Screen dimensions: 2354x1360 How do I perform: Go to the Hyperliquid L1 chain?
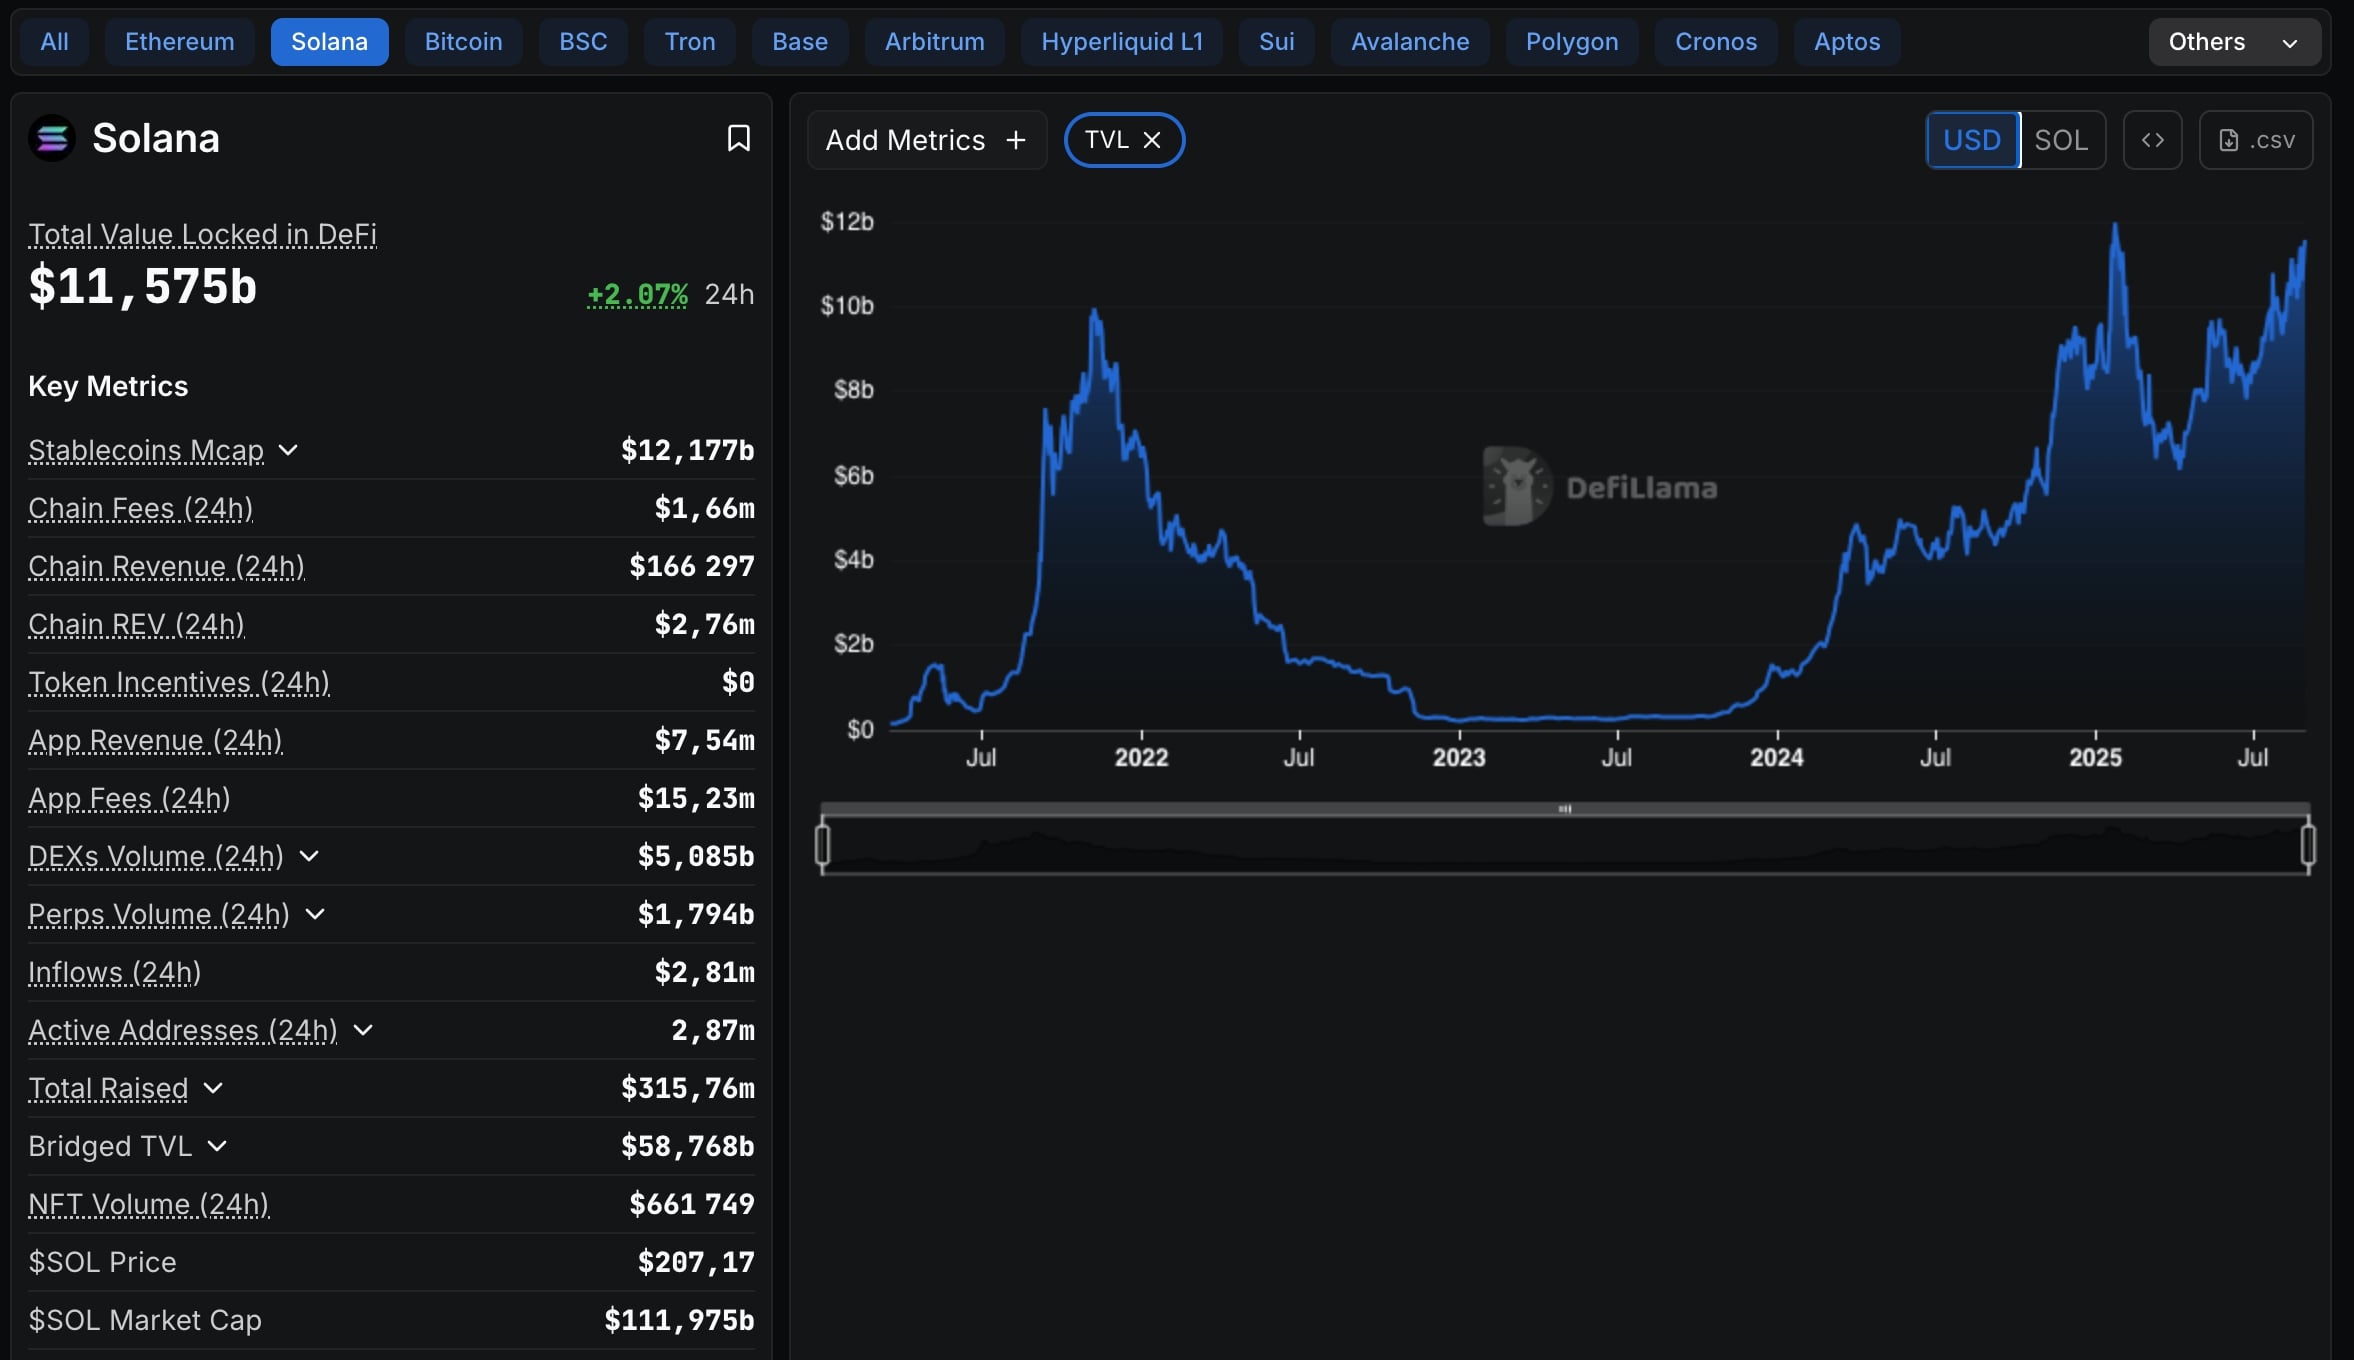coord(1122,42)
